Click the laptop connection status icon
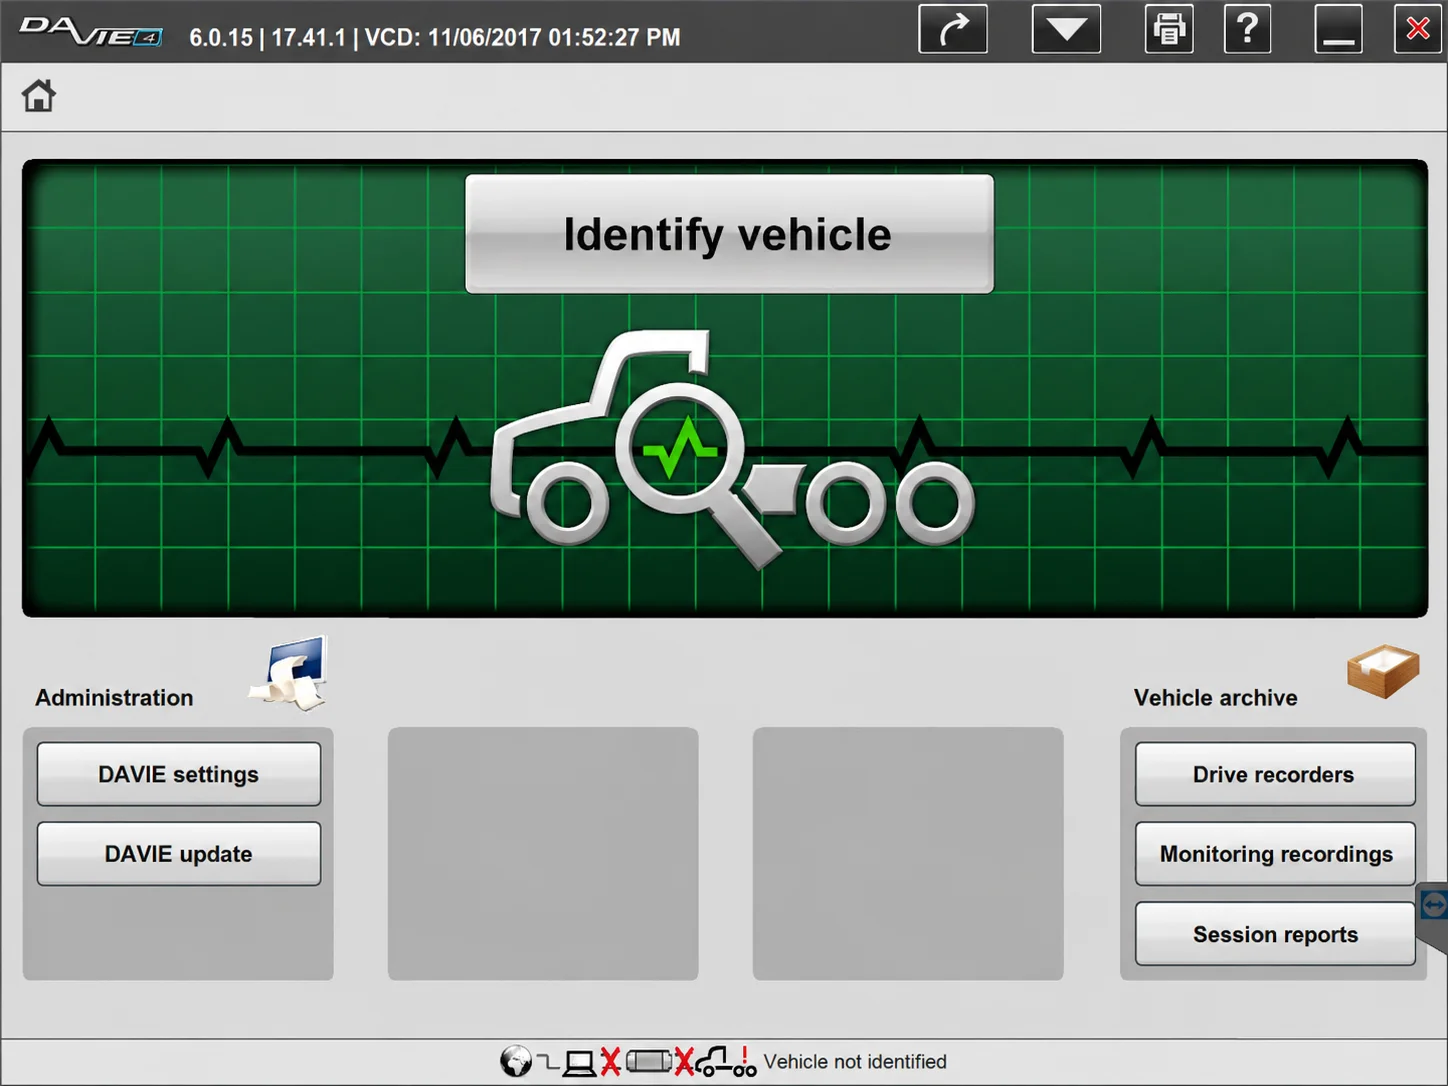This screenshot has height=1086, width=1448. pyautogui.click(x=579, y=1062)
